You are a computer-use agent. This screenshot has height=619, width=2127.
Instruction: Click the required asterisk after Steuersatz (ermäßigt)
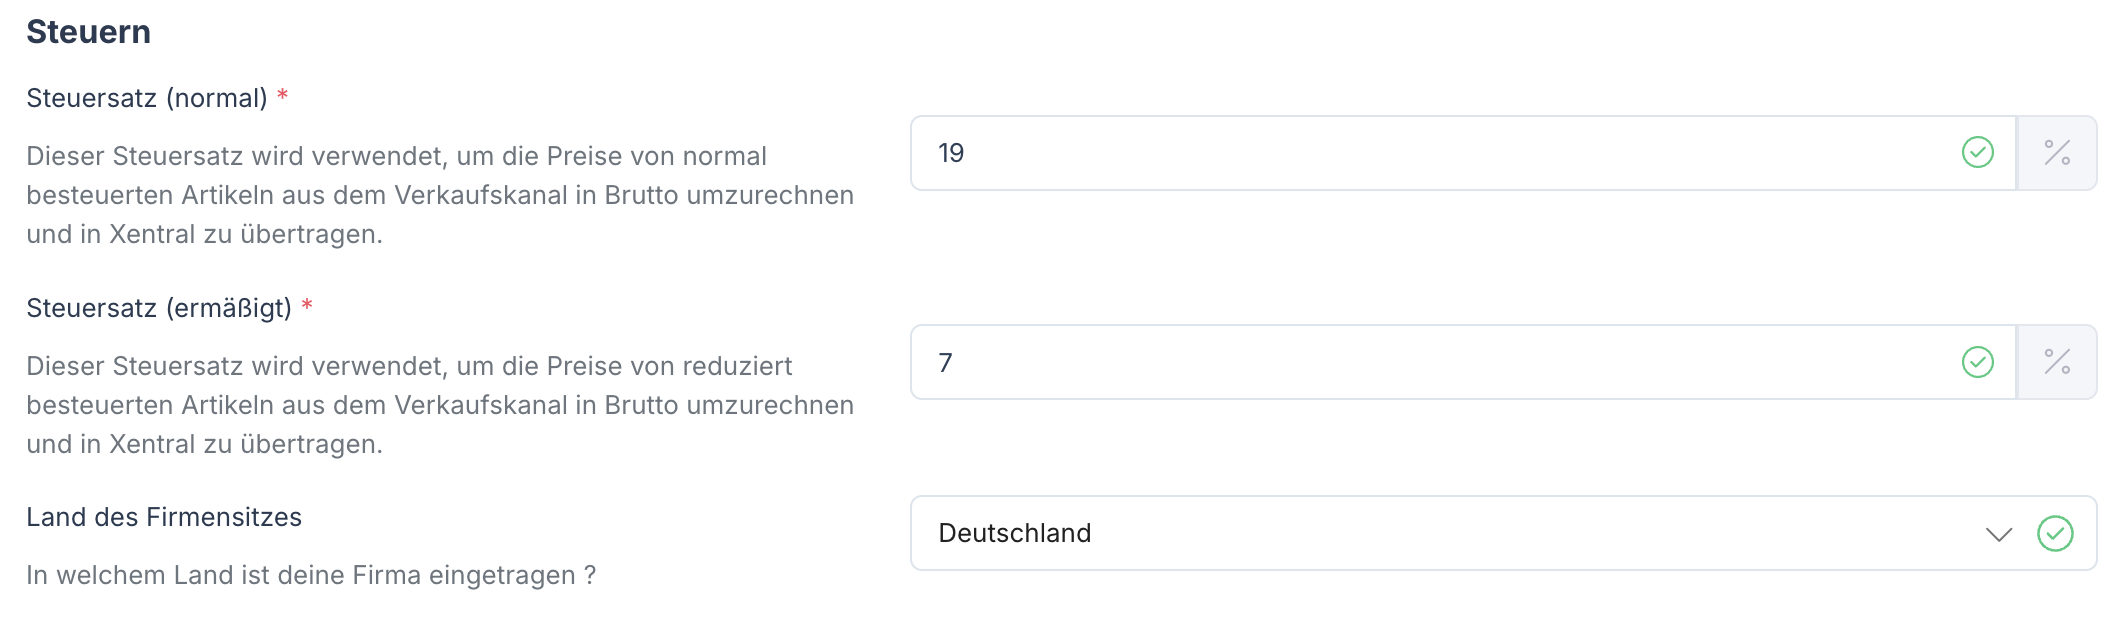point(307,306)
